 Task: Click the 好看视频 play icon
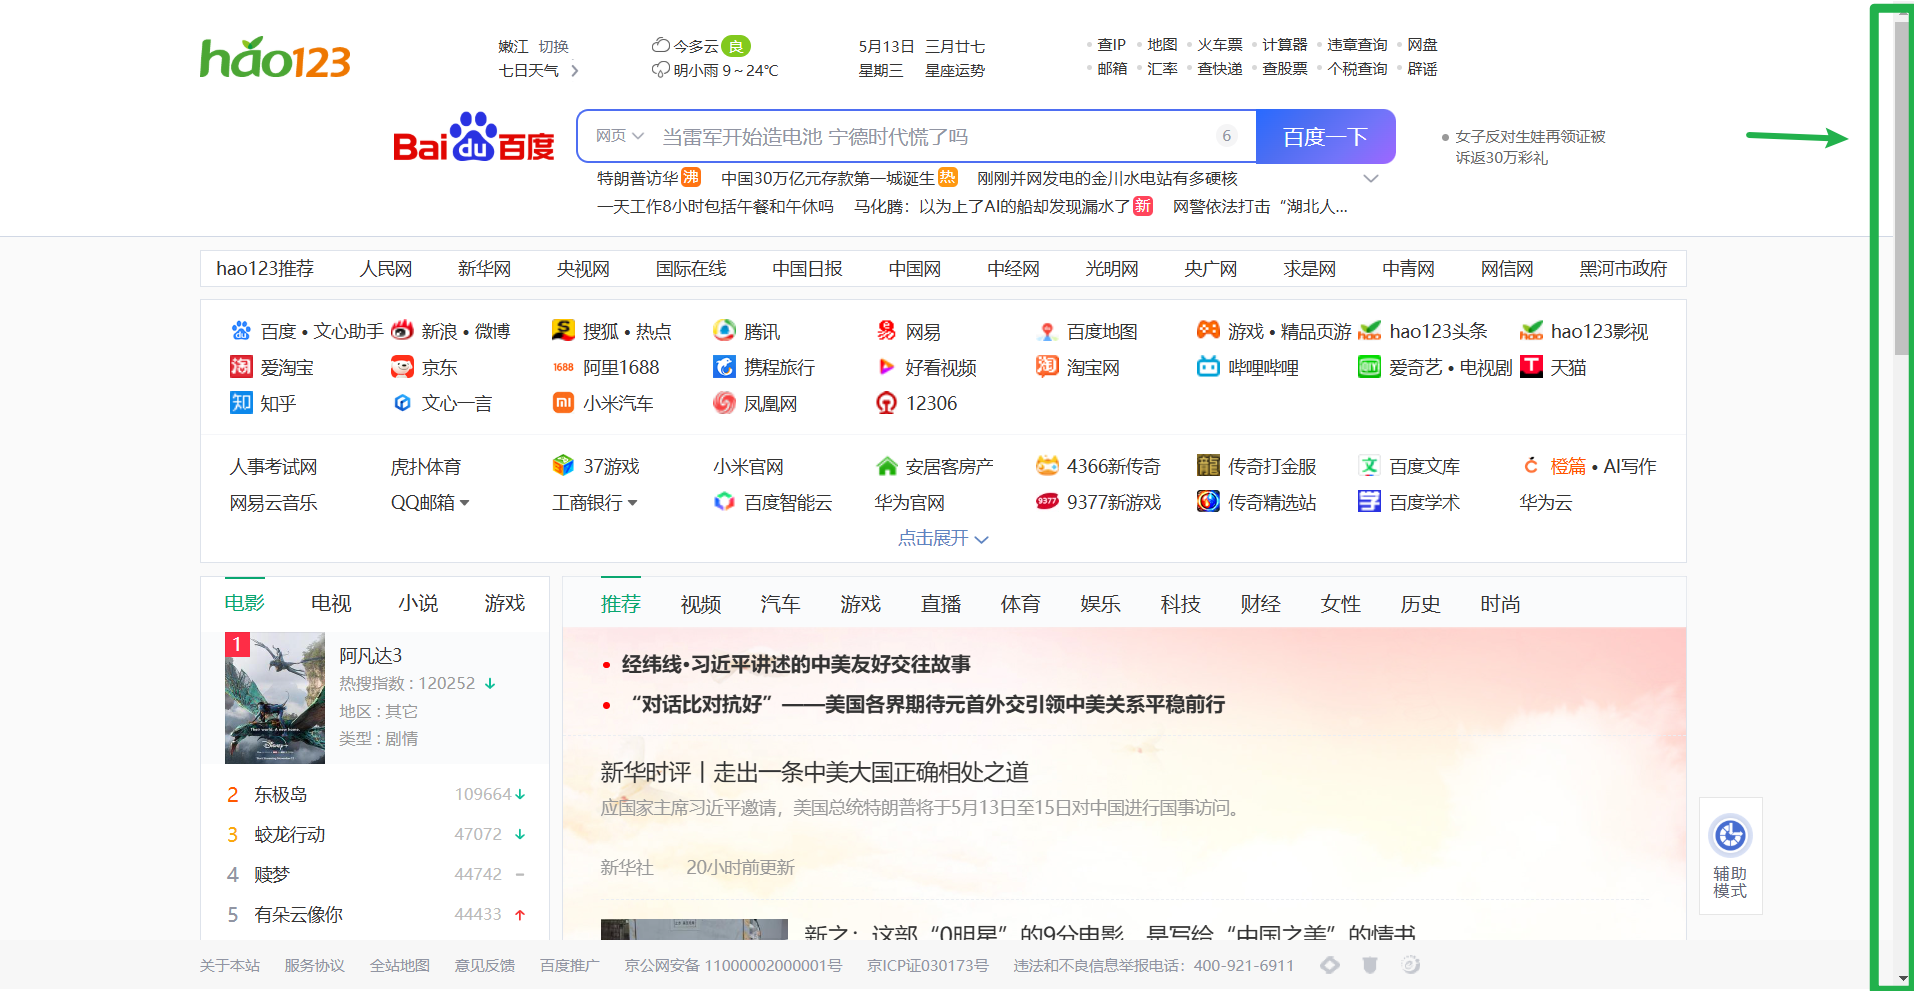pos(886,367)
